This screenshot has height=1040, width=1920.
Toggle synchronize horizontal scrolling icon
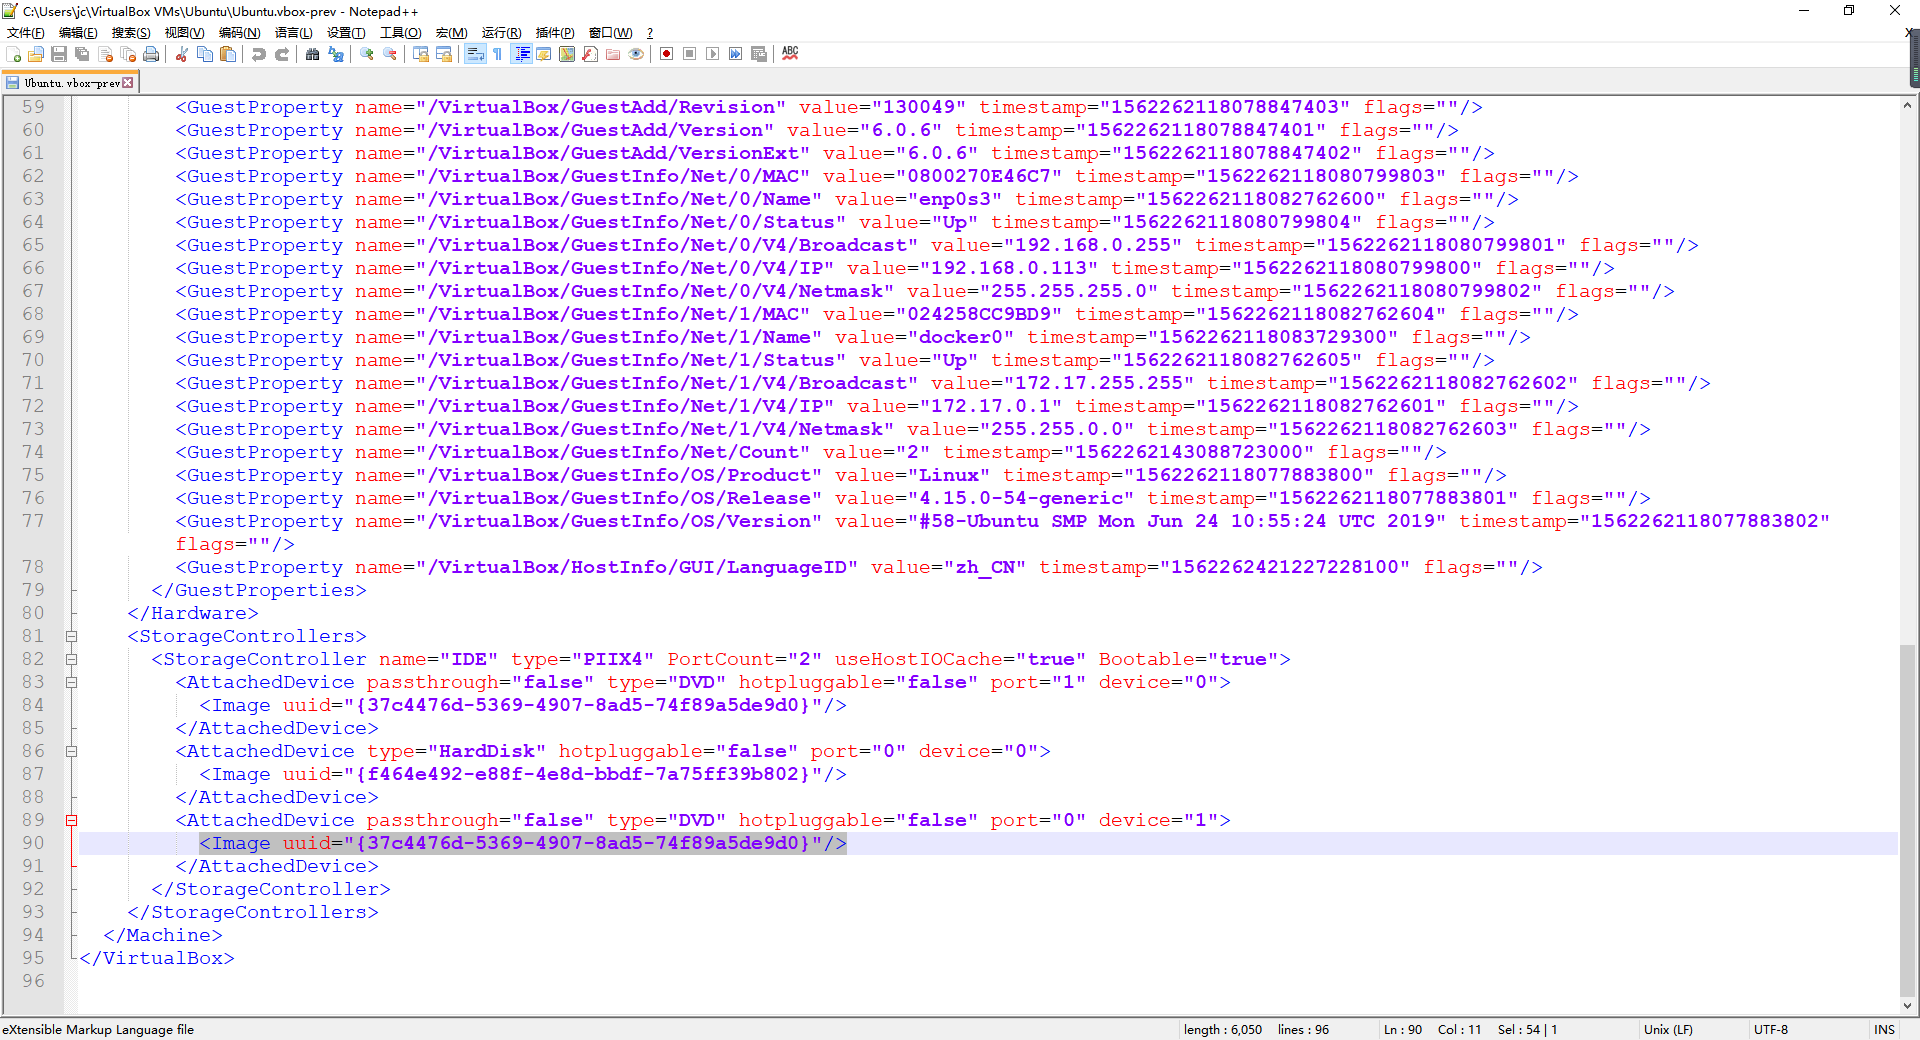click(444, 54)
